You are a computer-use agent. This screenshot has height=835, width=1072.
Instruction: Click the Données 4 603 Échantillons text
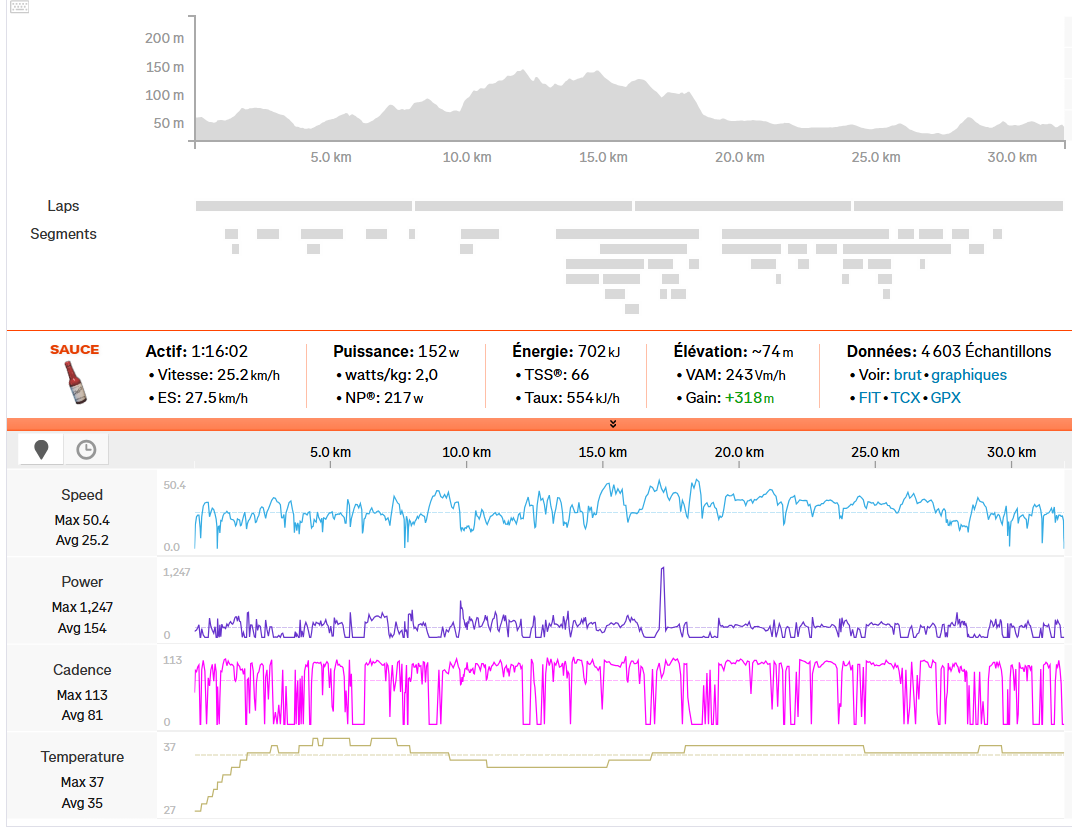coord(949,352)
